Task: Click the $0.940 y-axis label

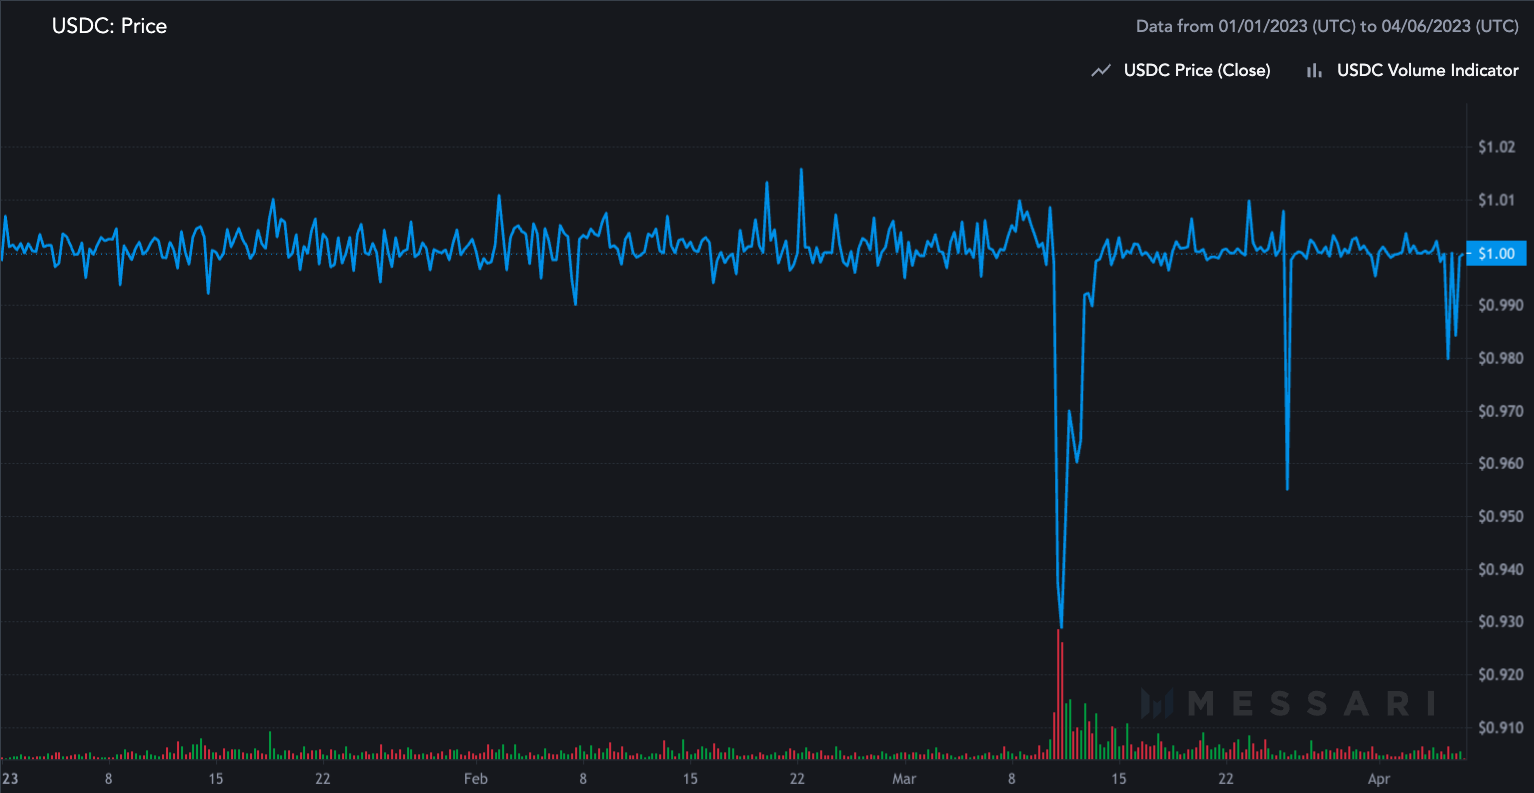Action: coord(1500,570)
